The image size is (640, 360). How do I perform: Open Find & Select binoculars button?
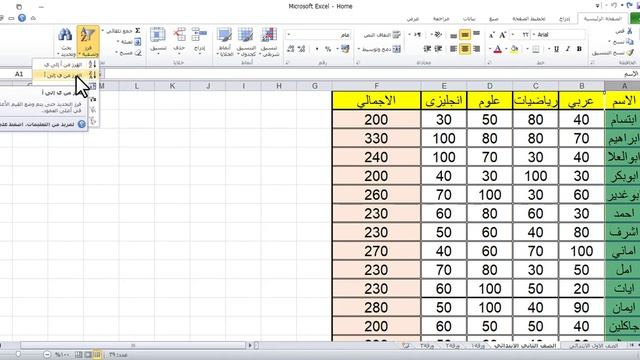pyautogui.click(x=66, y=42)
